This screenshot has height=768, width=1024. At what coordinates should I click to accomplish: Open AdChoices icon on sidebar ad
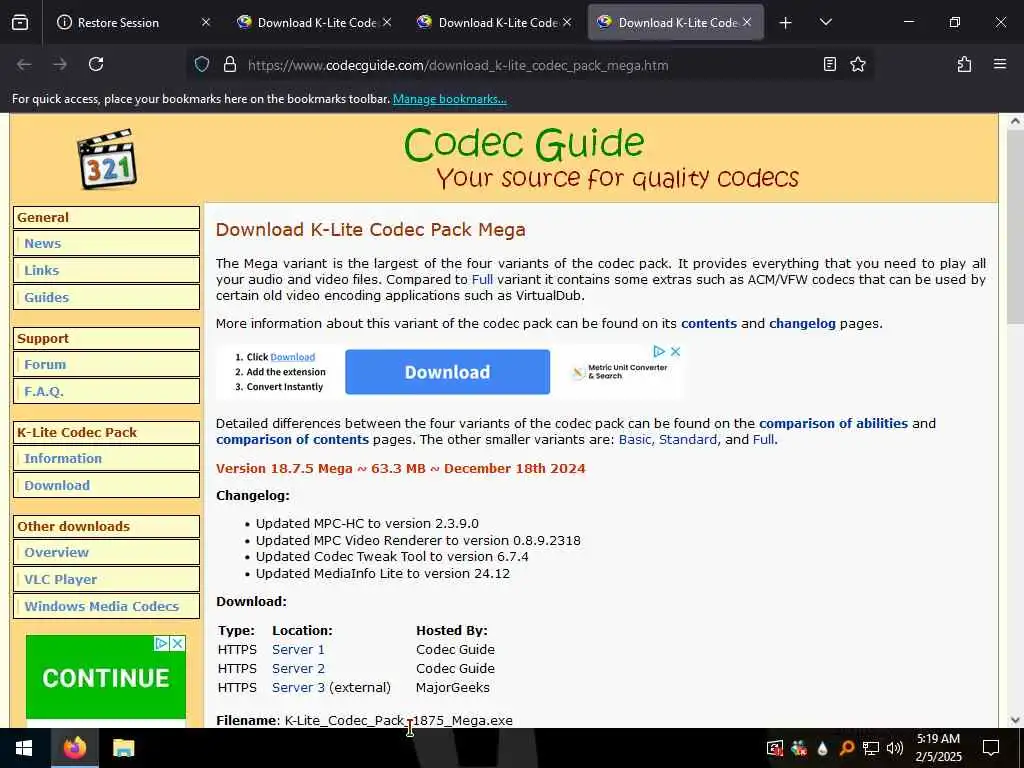click(161, 643)
